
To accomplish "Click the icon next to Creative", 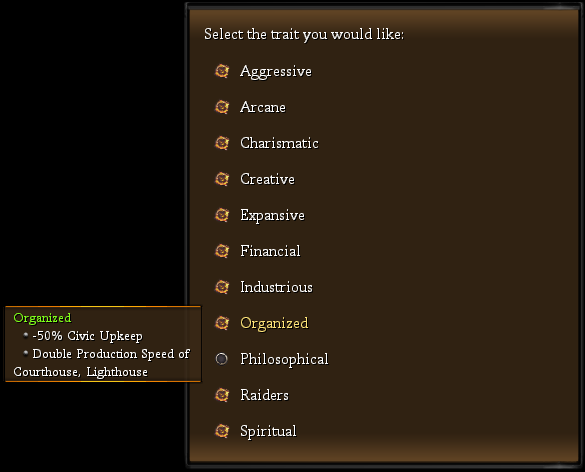I will (x=222, y=179).
